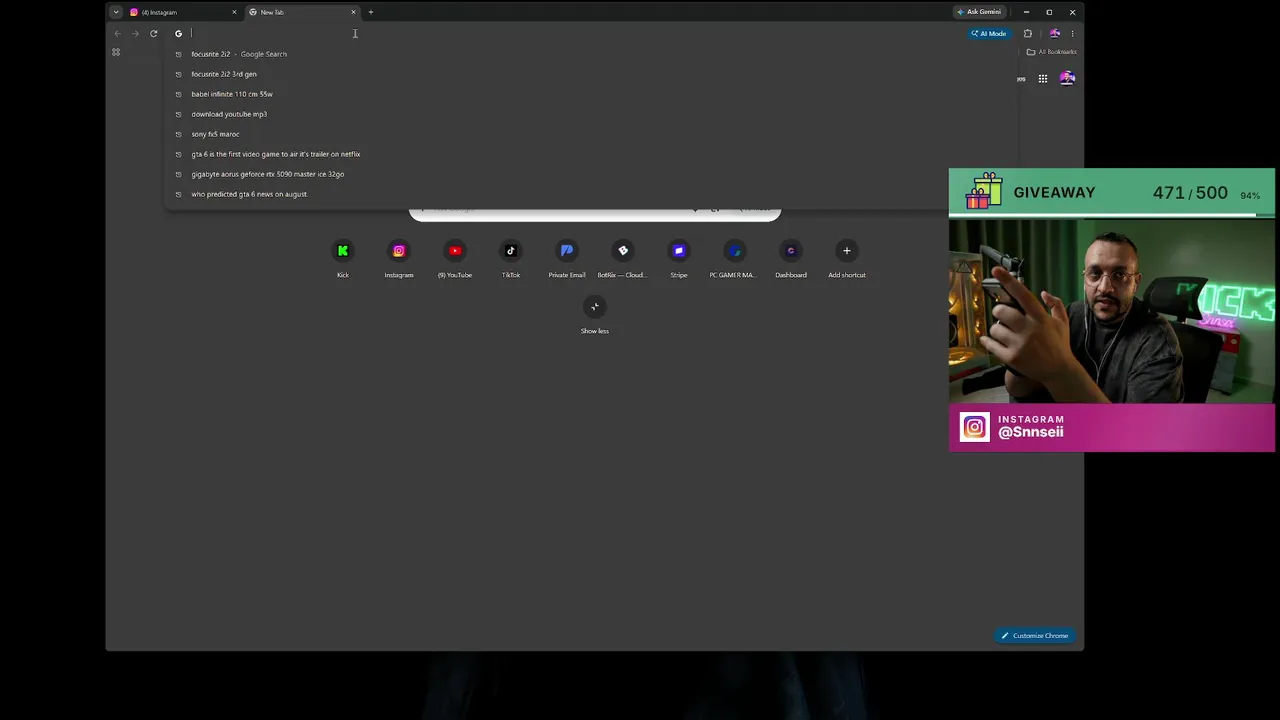Open the tab search dropdown

pyautogui.click(x=116, y=12)
